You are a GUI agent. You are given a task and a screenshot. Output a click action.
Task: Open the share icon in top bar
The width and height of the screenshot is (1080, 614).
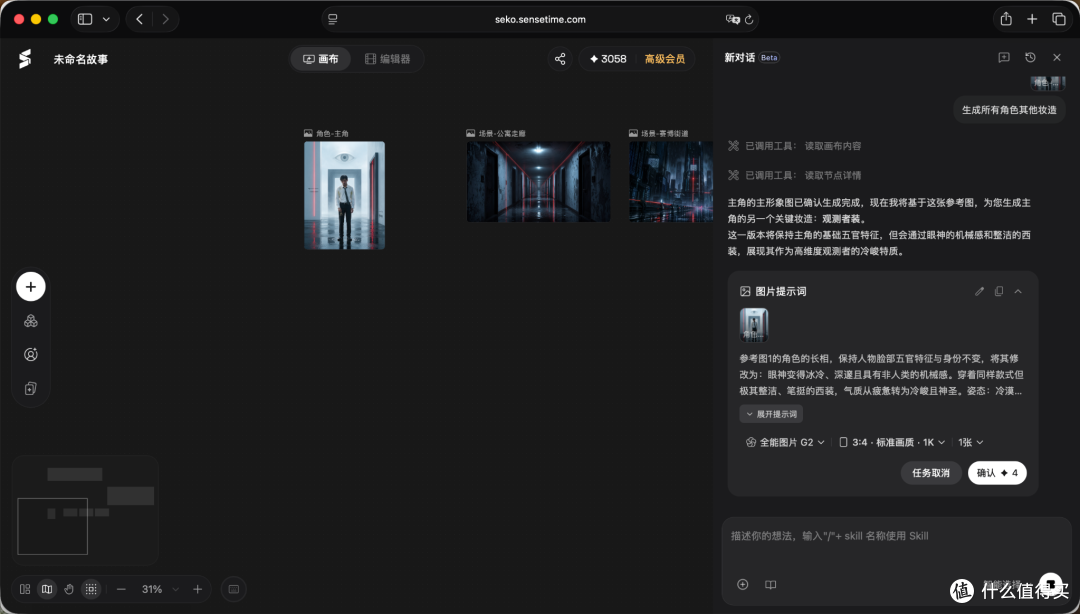(560, 59)
